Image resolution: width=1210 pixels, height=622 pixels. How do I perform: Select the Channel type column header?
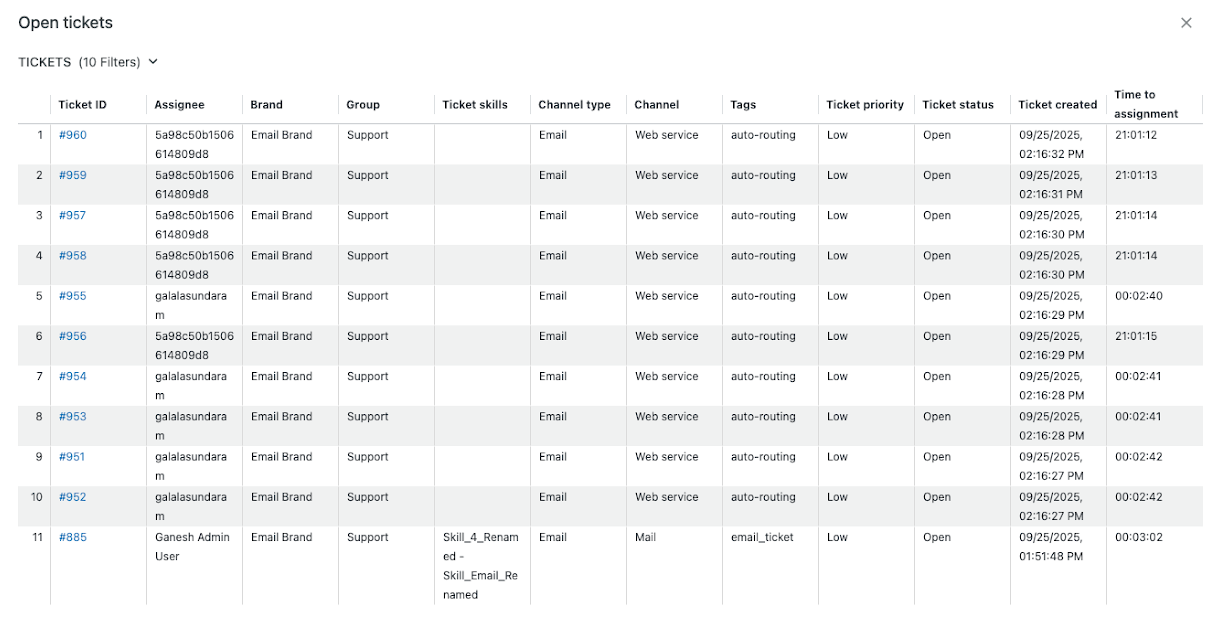pos(574,105)
